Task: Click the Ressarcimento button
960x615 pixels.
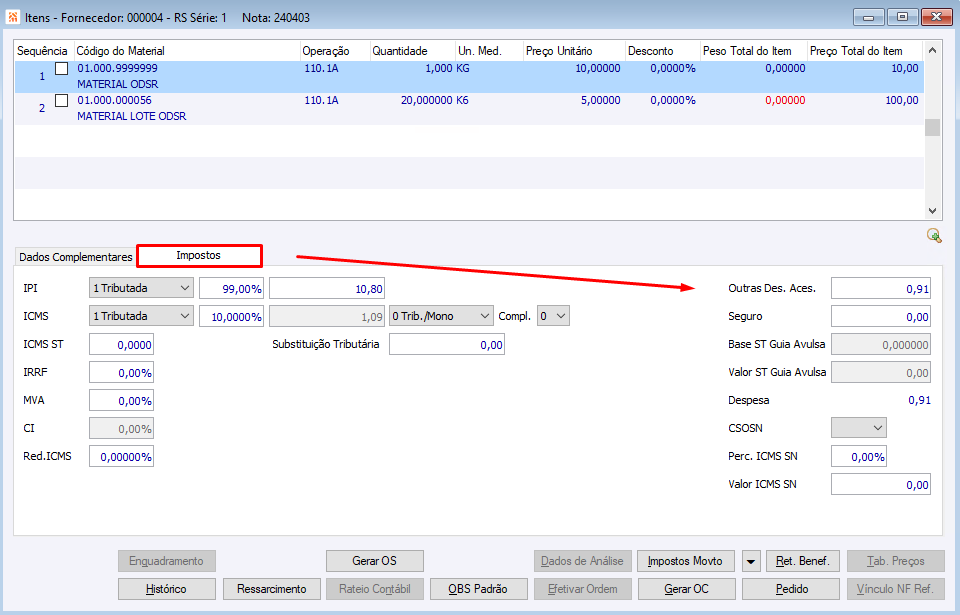Action: point(272,589)
